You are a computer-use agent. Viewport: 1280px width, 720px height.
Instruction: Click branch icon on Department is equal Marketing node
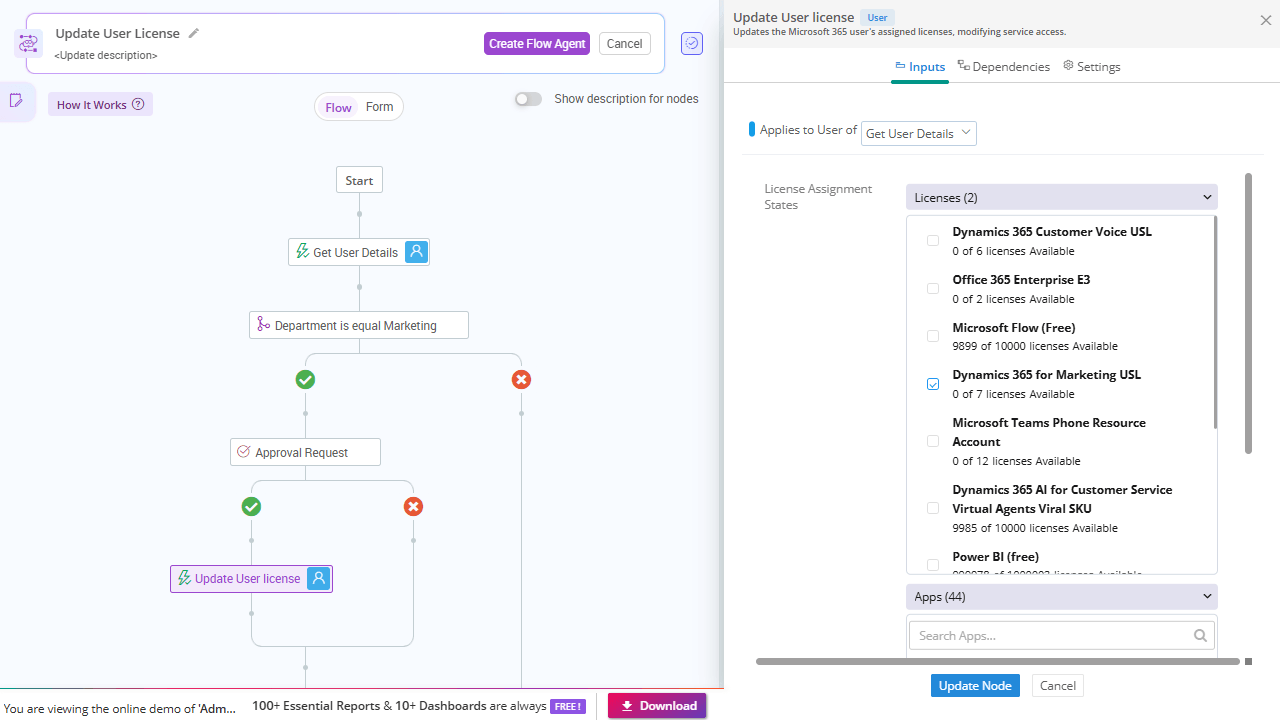pyautogui.click(x=263, y=325)
